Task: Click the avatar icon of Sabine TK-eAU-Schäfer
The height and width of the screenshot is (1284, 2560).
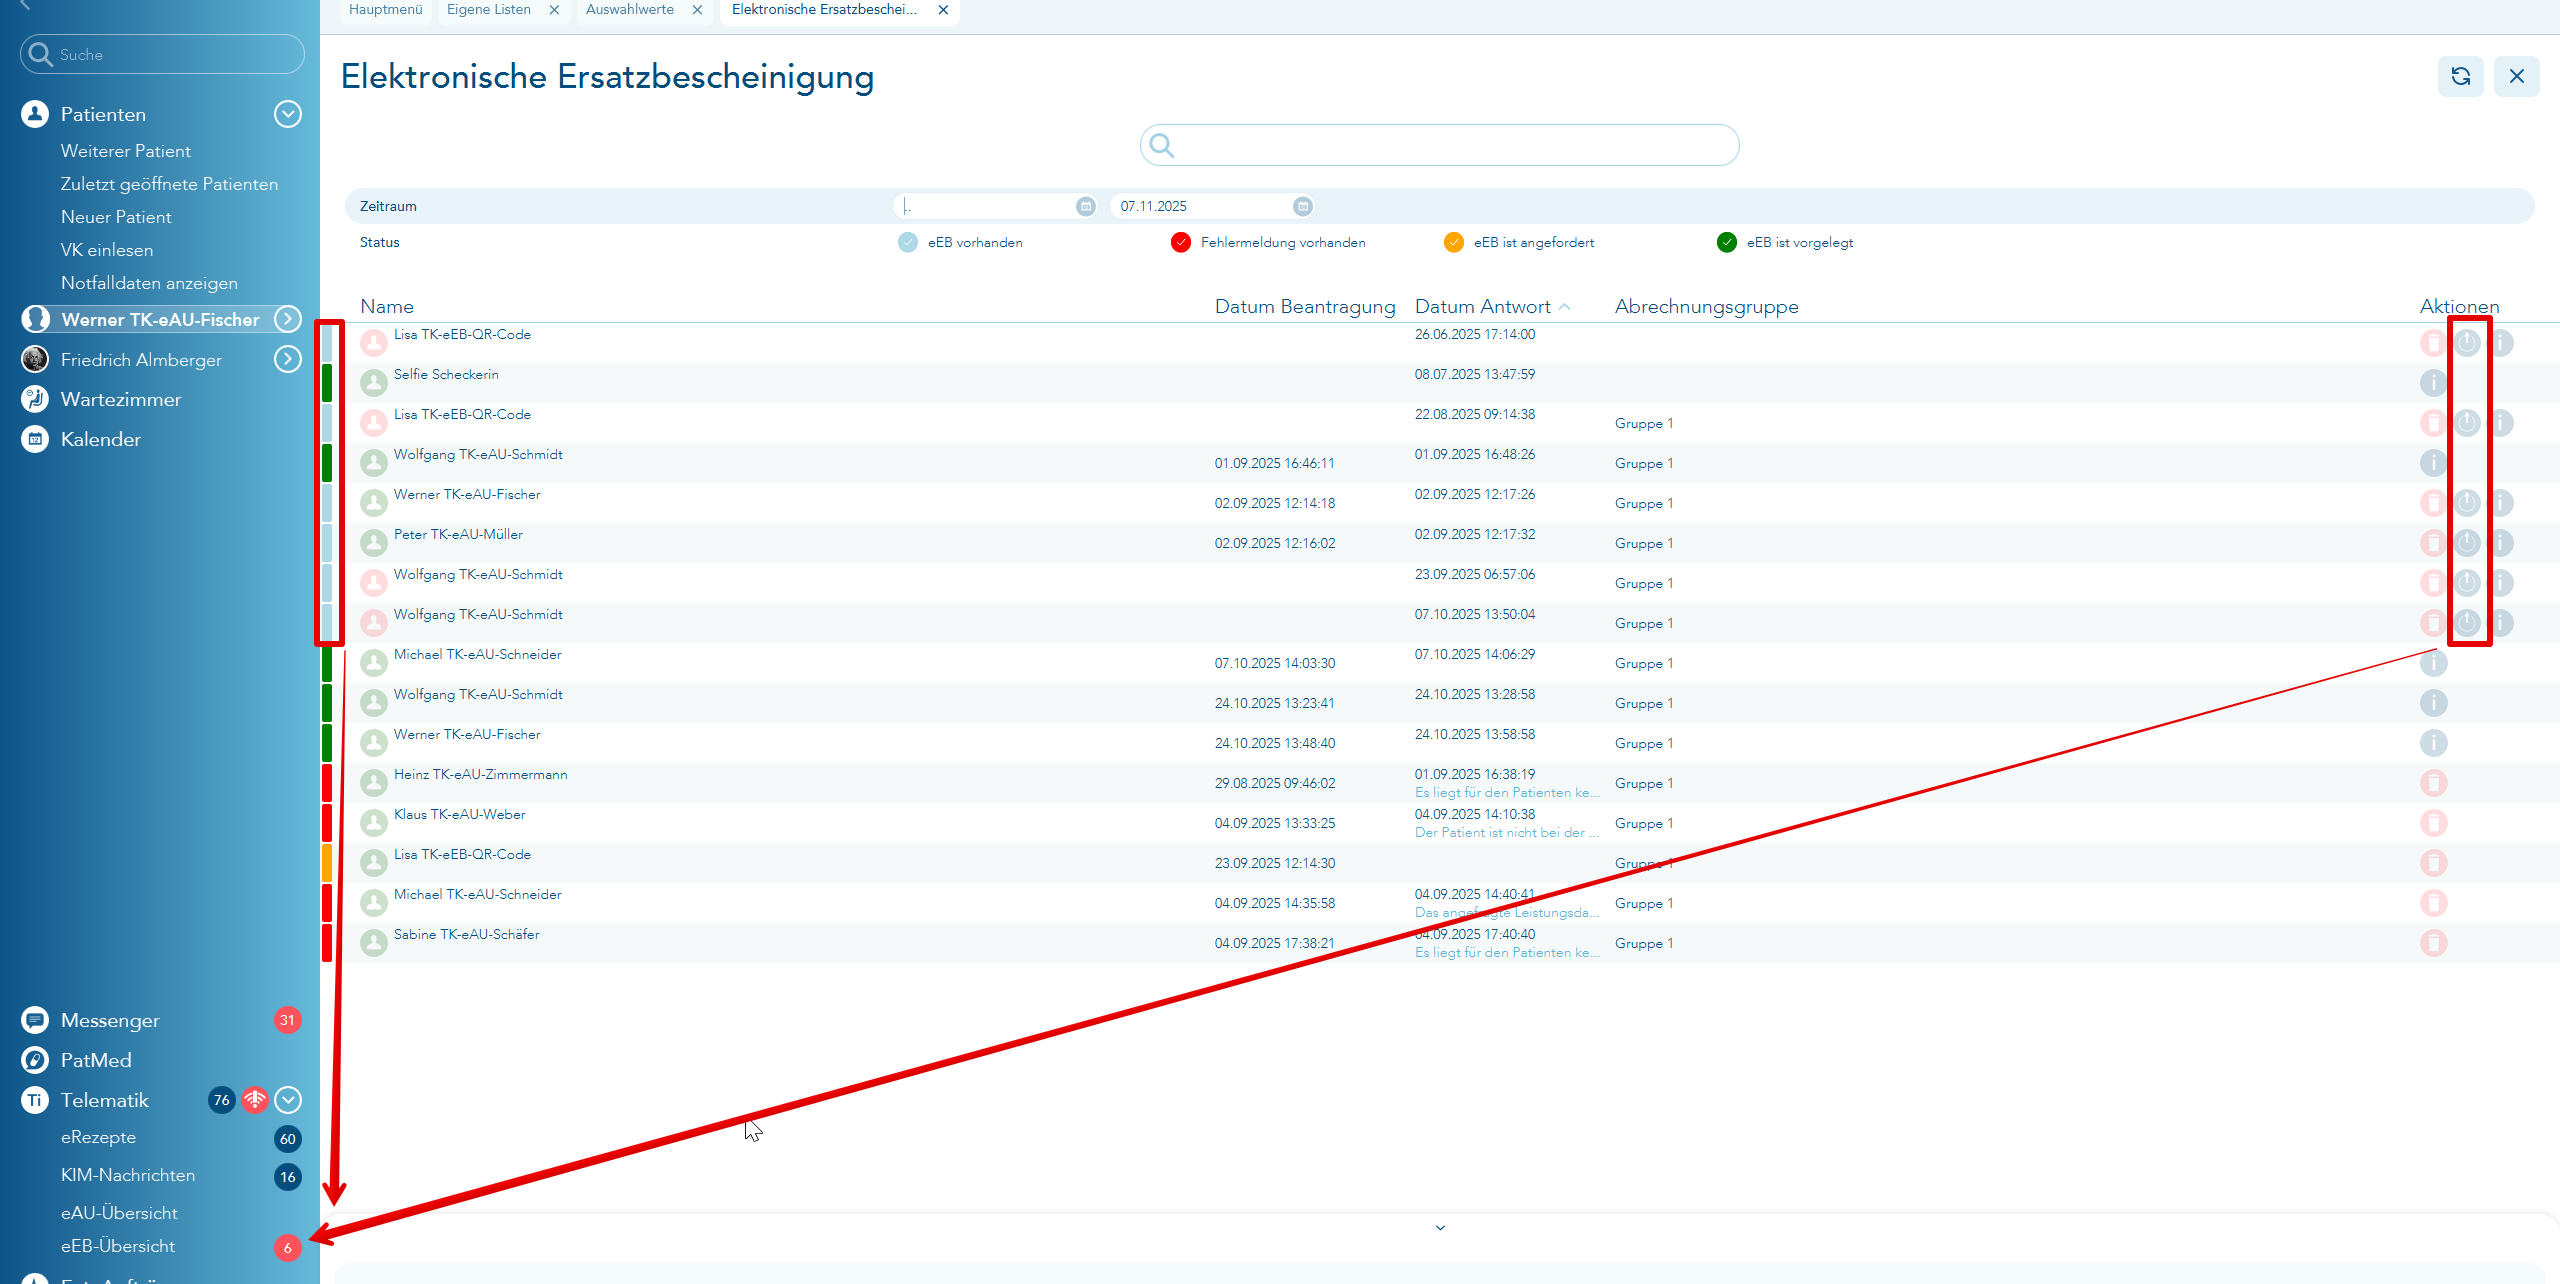Action: [374, 943]
